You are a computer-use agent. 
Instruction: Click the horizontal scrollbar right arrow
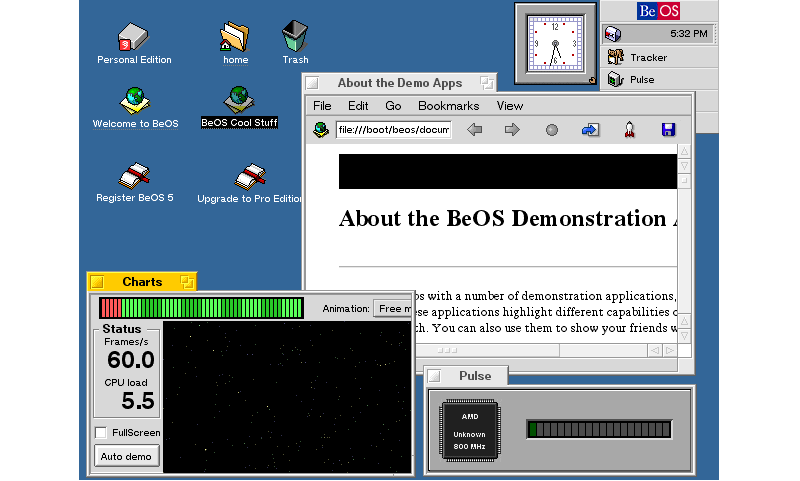tap(670, 350)
